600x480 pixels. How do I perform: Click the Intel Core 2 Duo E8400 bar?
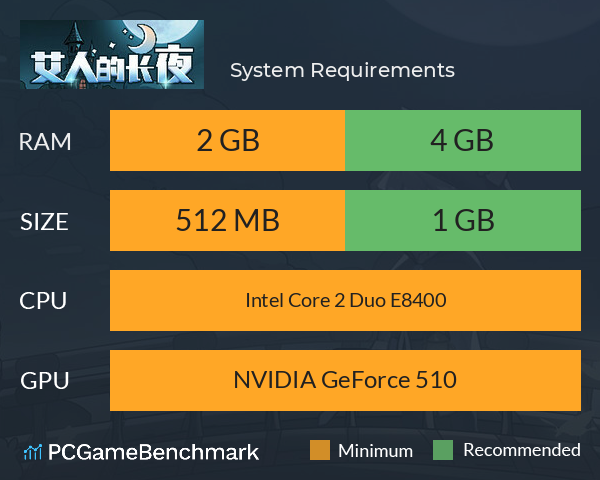(345, 300)
